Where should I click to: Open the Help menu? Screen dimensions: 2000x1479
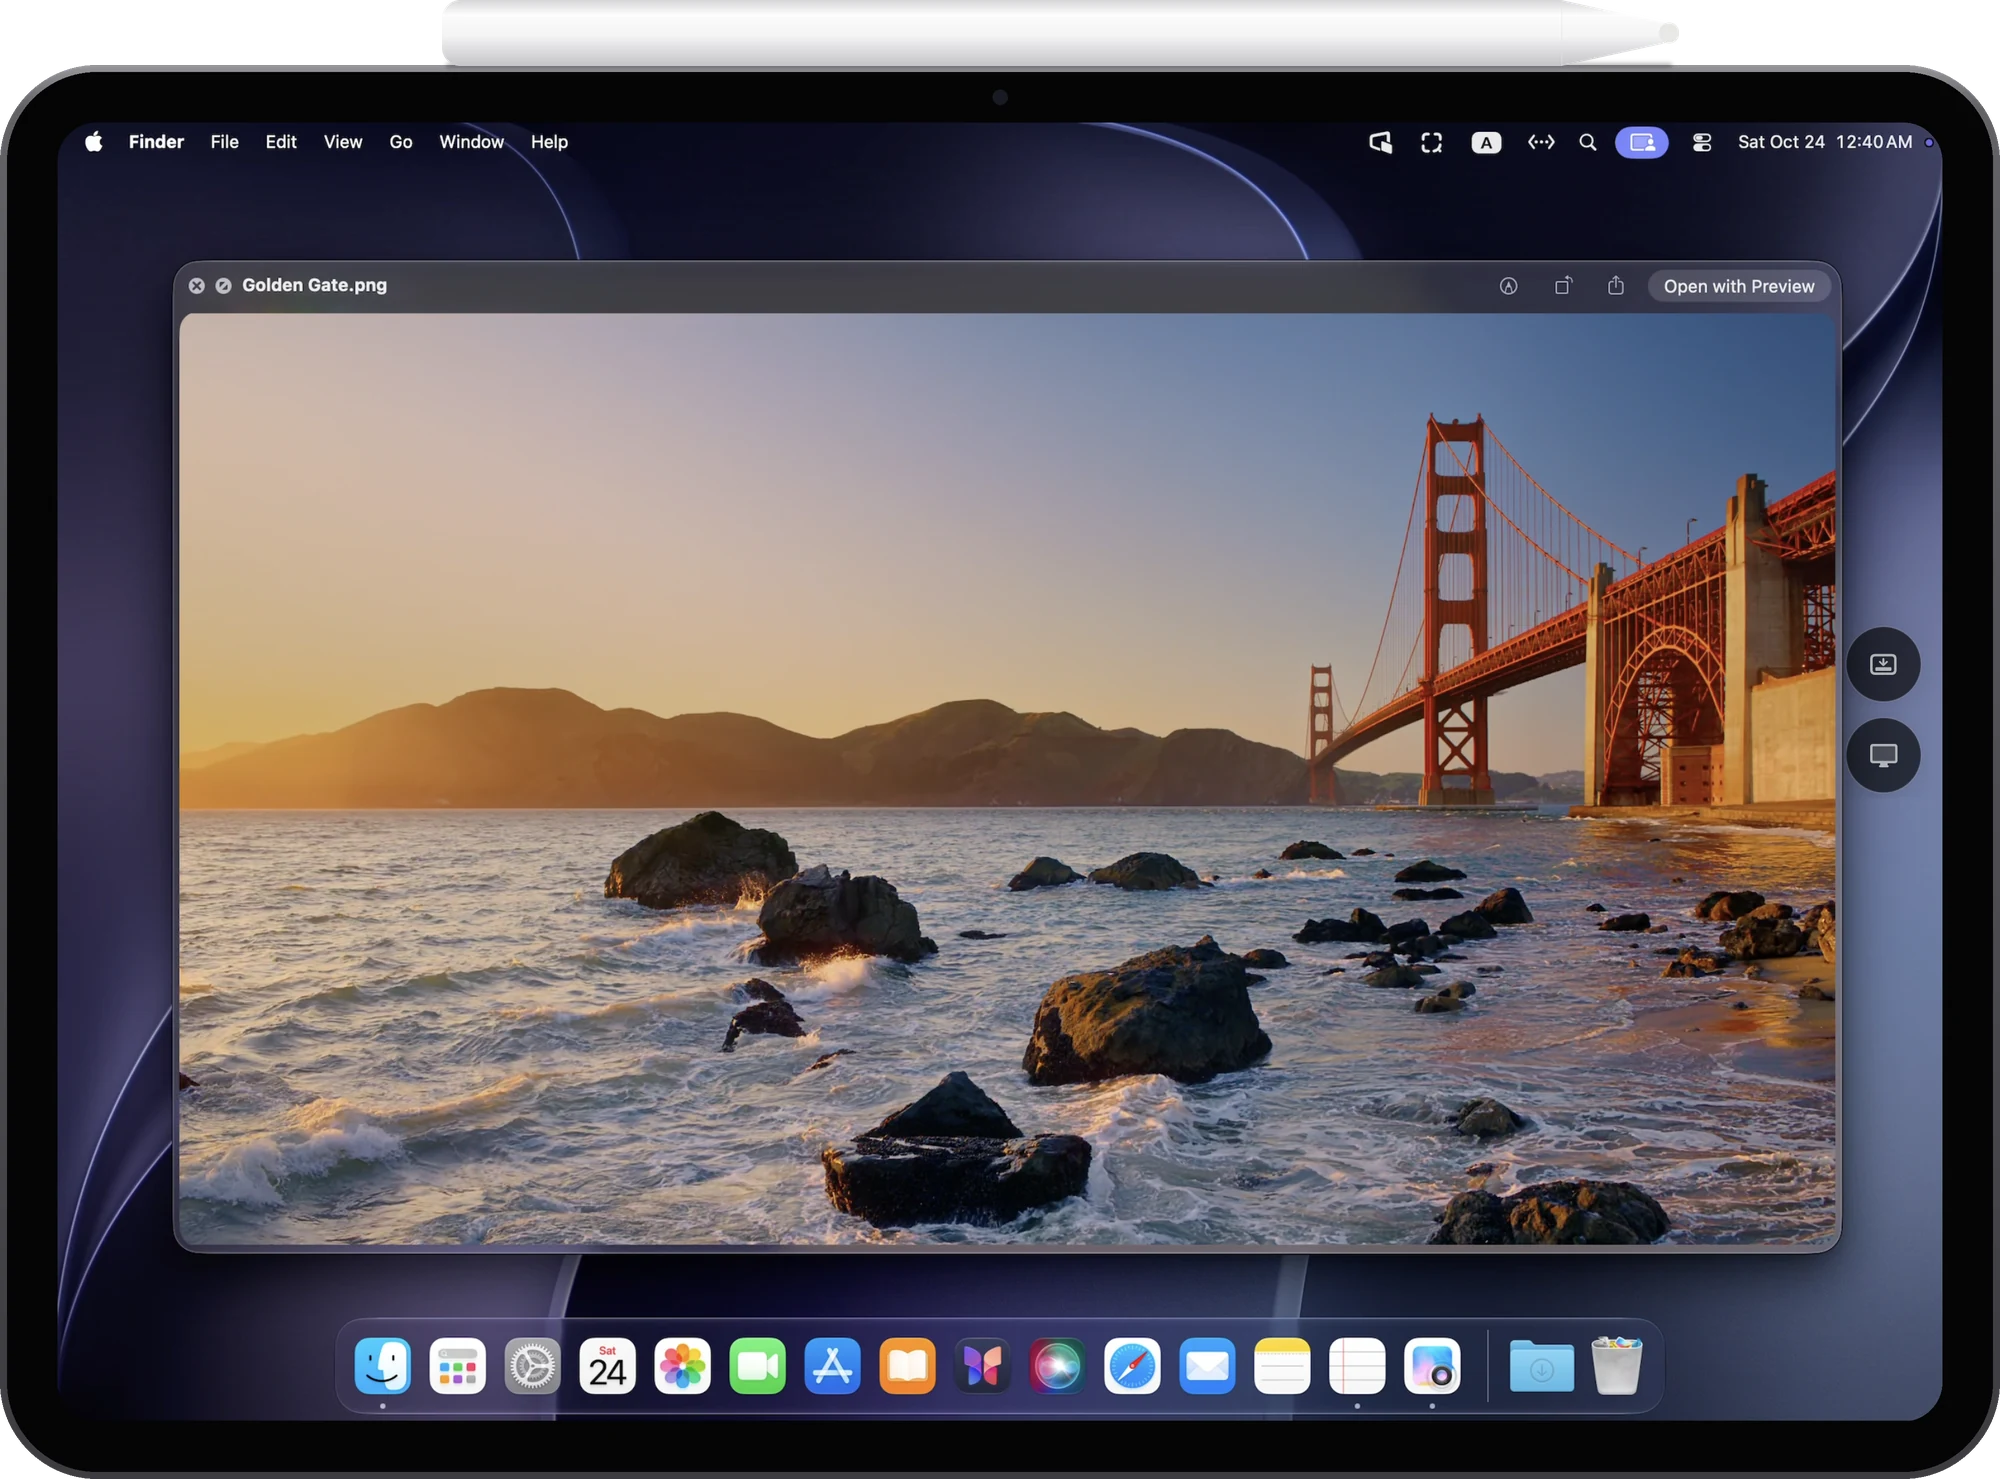[x=549, y=142]
